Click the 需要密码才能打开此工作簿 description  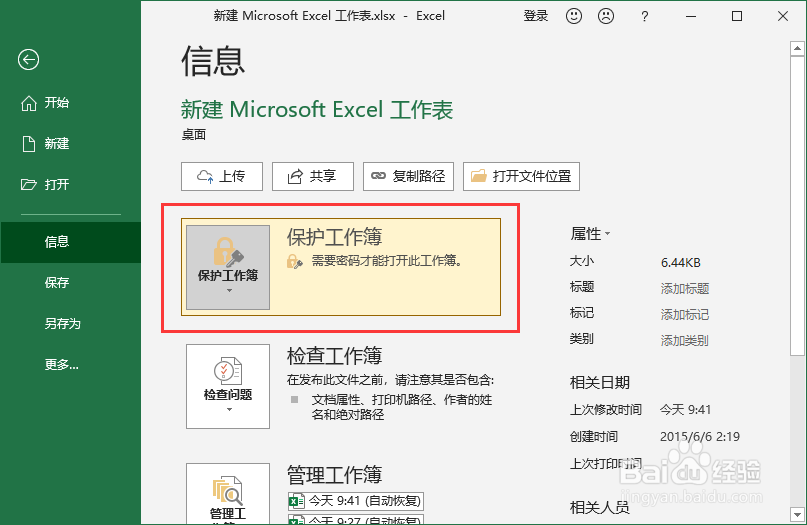[x=387, y=261]
